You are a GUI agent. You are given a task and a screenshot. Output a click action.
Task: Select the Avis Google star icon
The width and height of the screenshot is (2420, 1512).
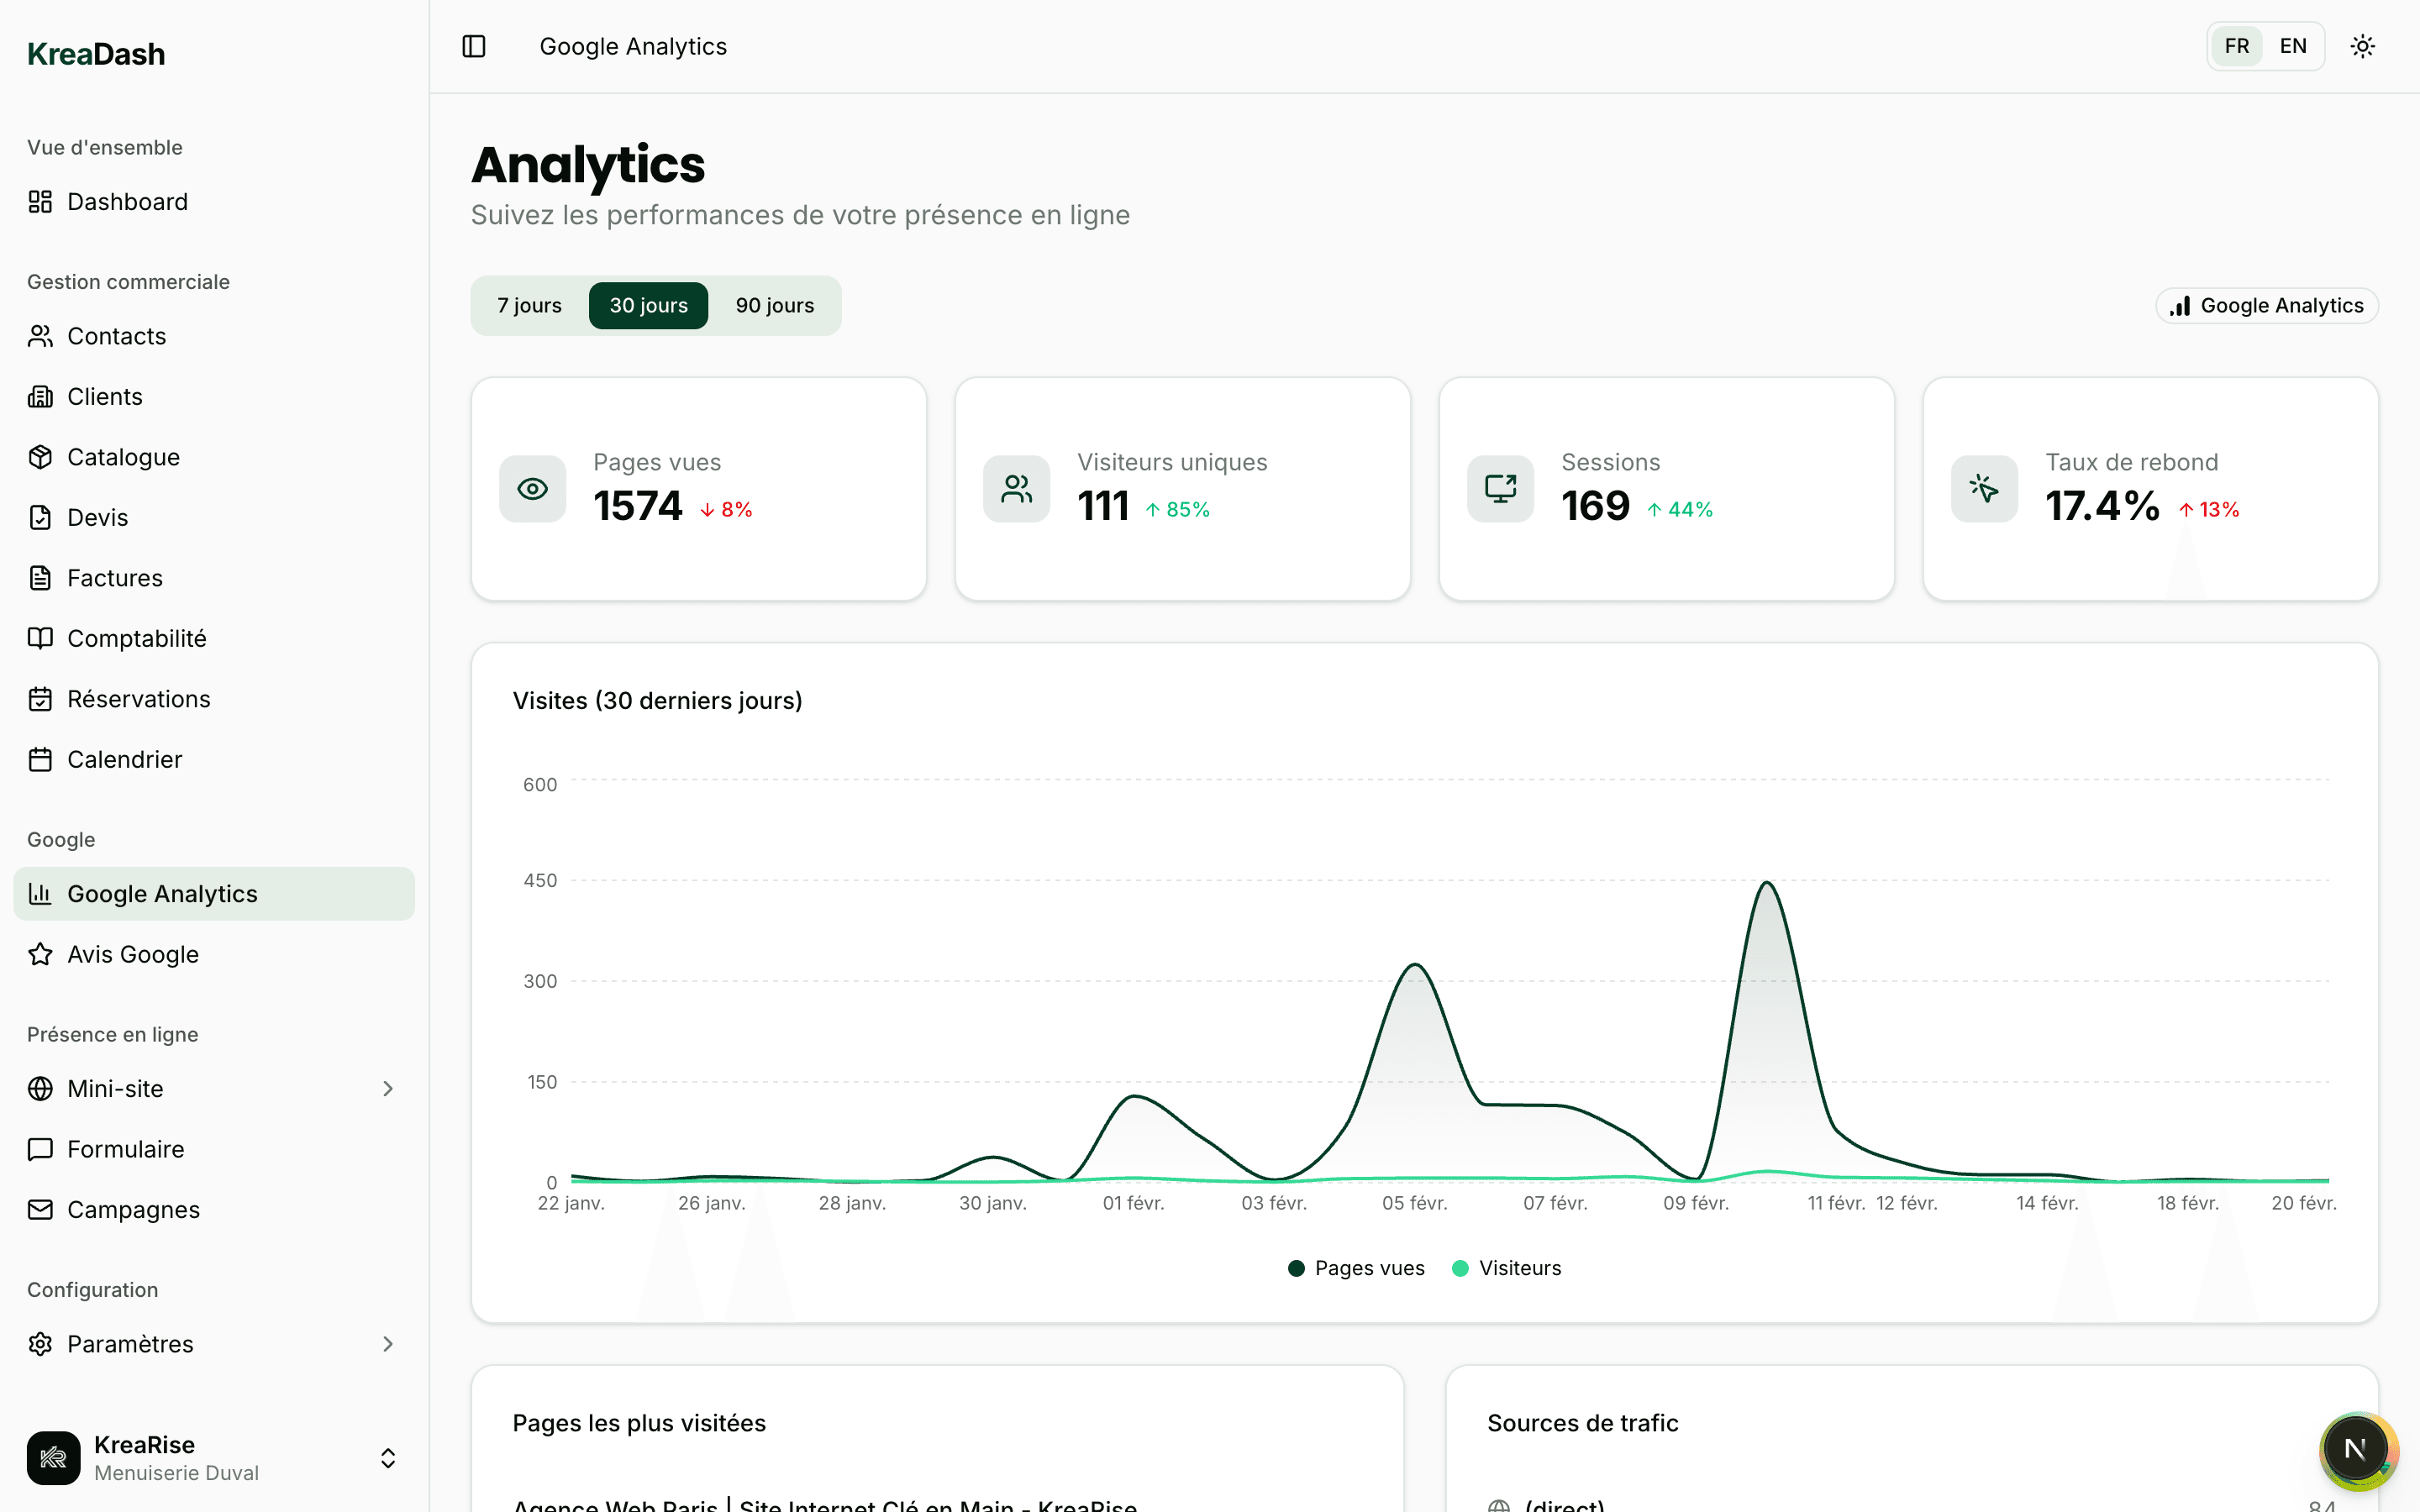(40, 954)
